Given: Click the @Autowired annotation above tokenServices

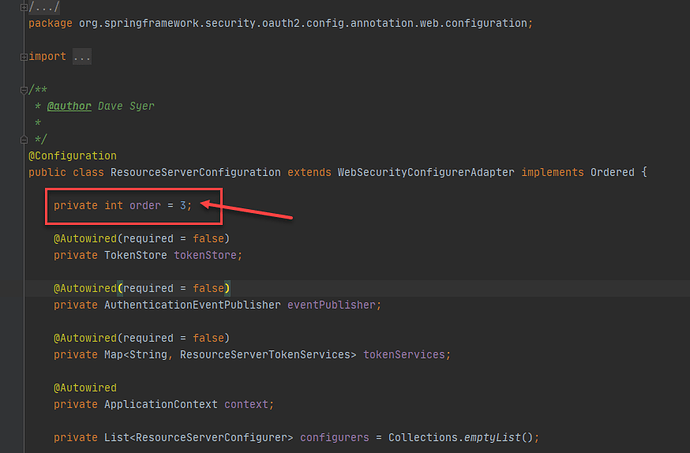Looking at the screenshot, I should (x=85, y=338).
